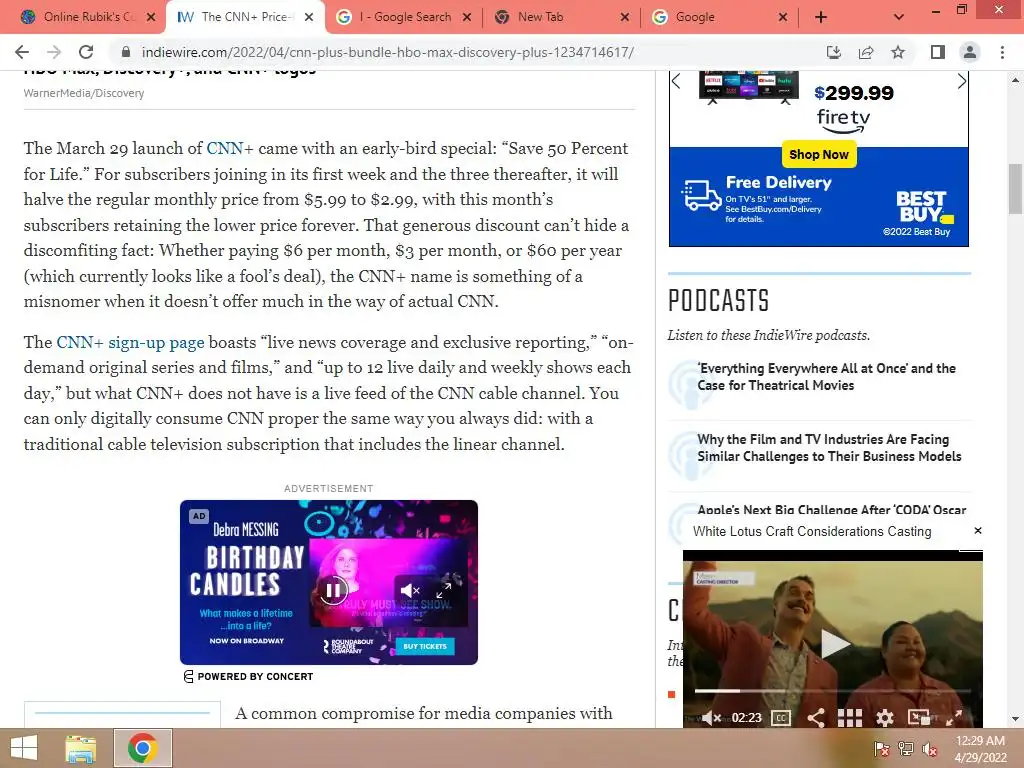This screenshot has height=768, width=1024.
Task: Open Film and TV Industries podcast link
Action: [829, 448]
